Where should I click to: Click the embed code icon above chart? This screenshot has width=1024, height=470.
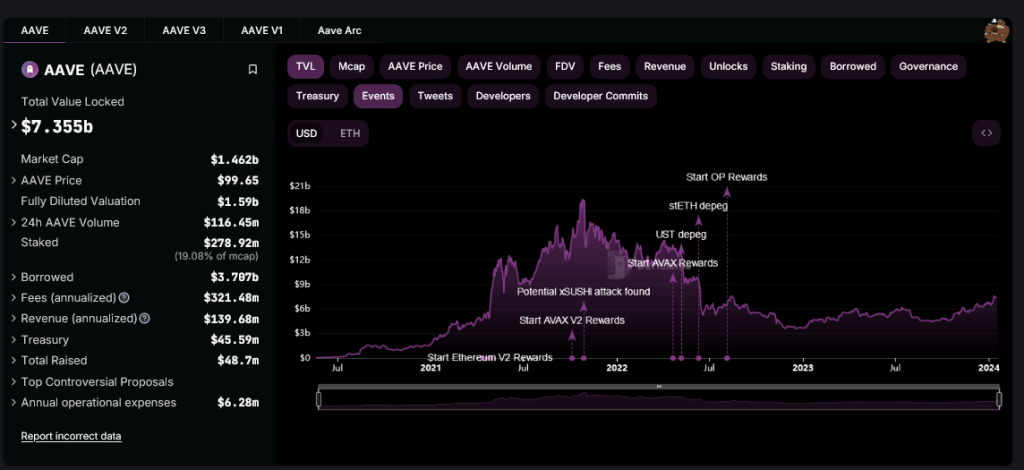(x=986, y=133)
